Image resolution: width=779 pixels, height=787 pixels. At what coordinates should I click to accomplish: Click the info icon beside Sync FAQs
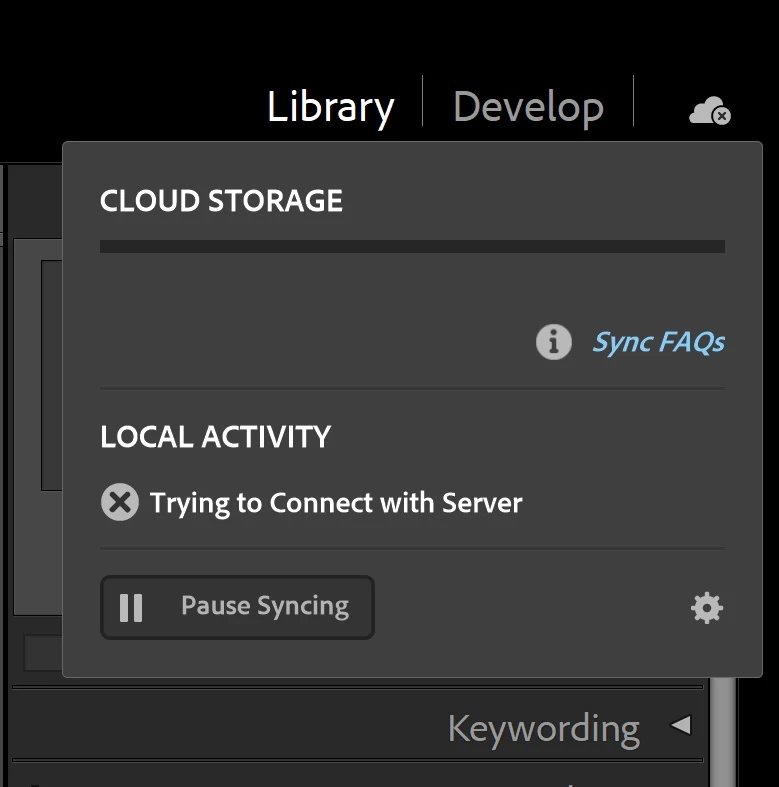point(554,342)
